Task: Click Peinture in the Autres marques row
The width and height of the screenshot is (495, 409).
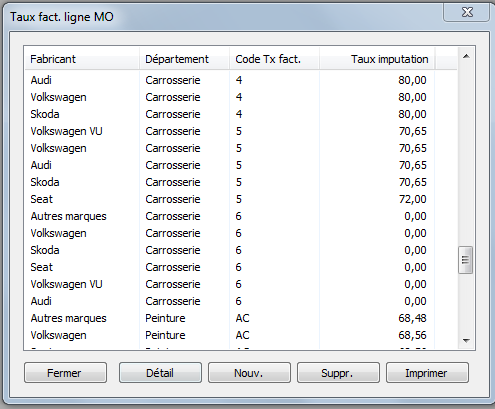Action: (x=165, y=318)
